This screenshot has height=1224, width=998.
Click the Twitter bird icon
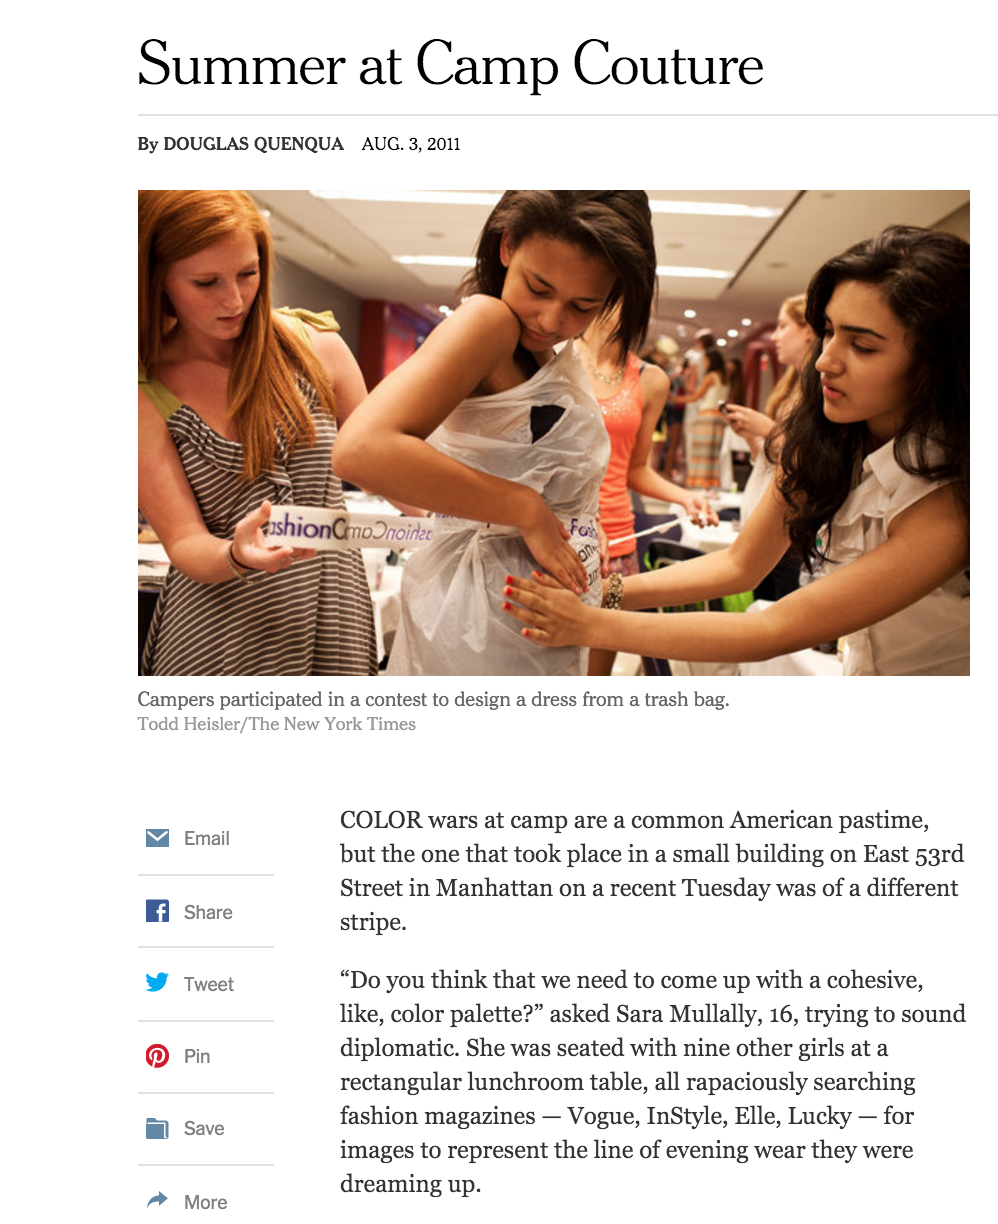pos(158,983)
